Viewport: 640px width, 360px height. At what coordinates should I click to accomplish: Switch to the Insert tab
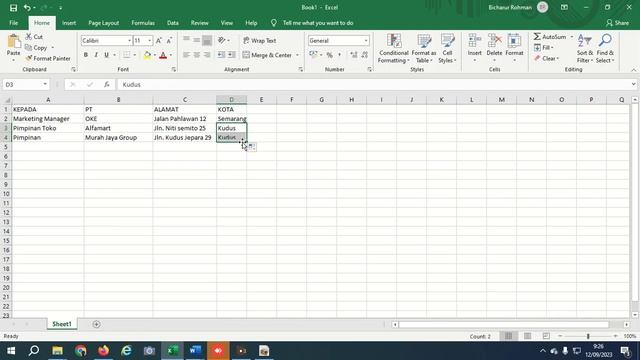pos(69,23)
